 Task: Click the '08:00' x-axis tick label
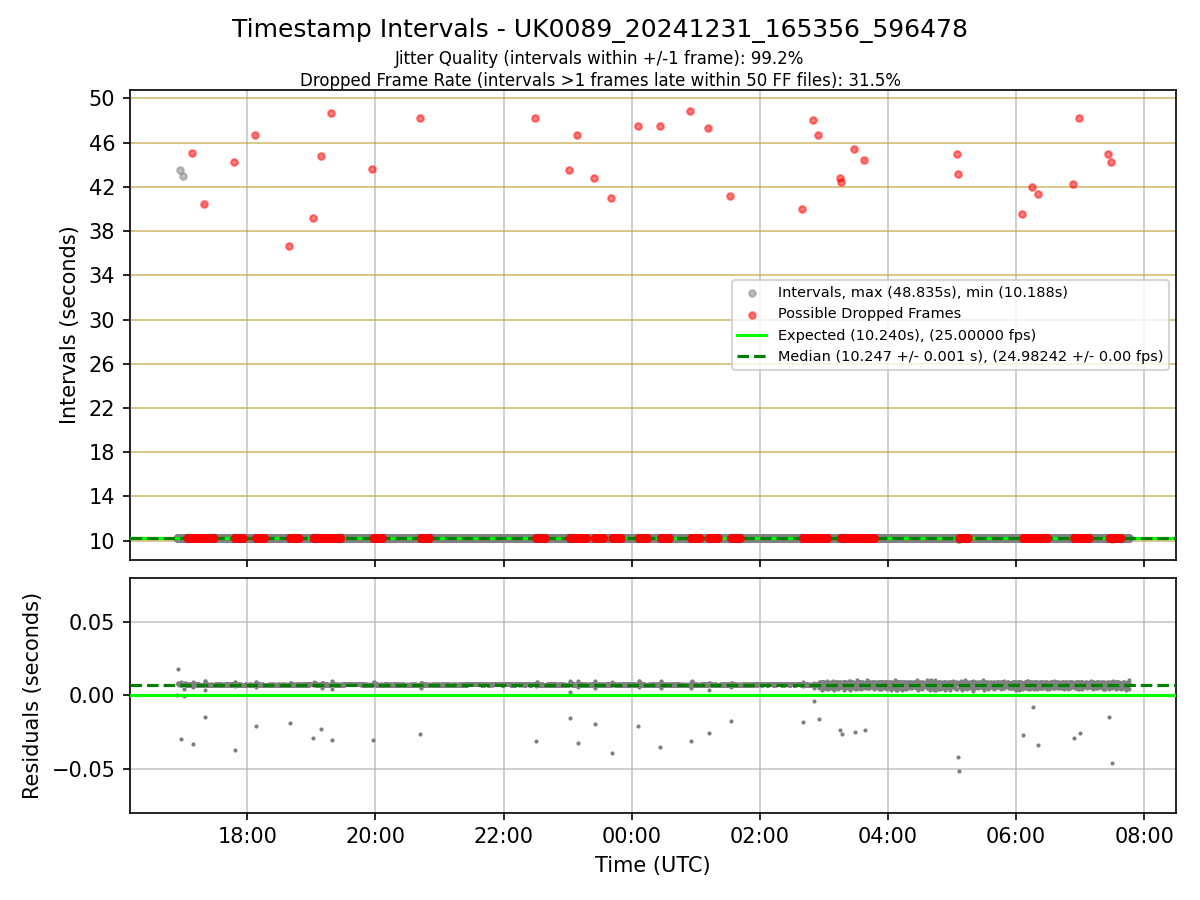[1144, 835]
